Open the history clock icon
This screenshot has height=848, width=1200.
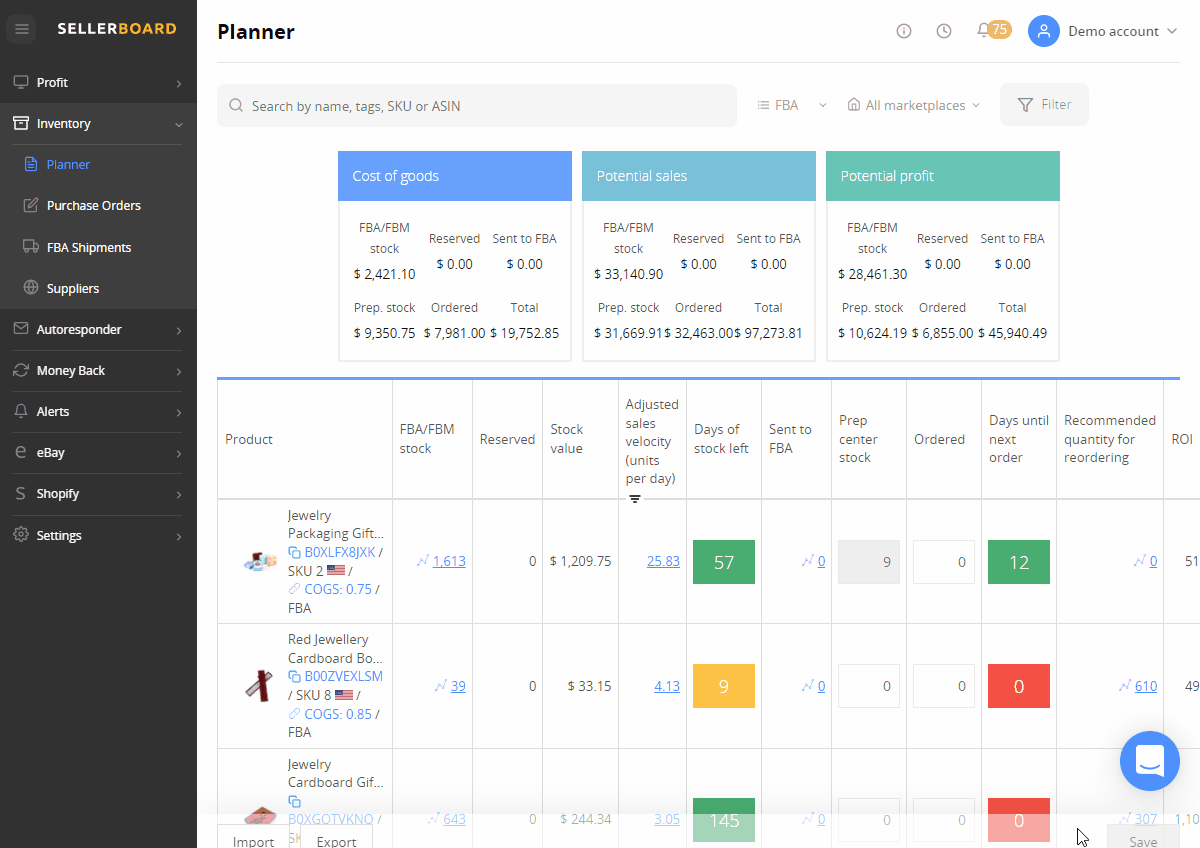[944, 31]
